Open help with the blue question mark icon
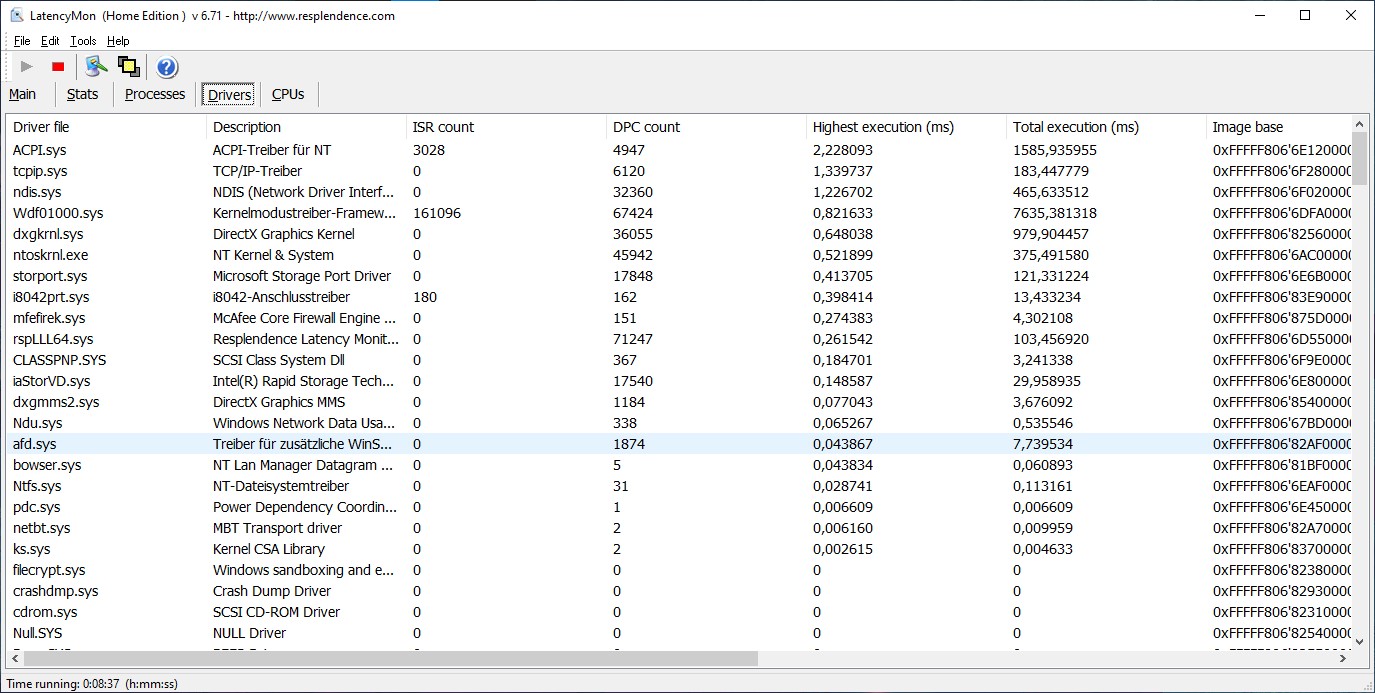The image size is (1375, 693). click(167, 67)
